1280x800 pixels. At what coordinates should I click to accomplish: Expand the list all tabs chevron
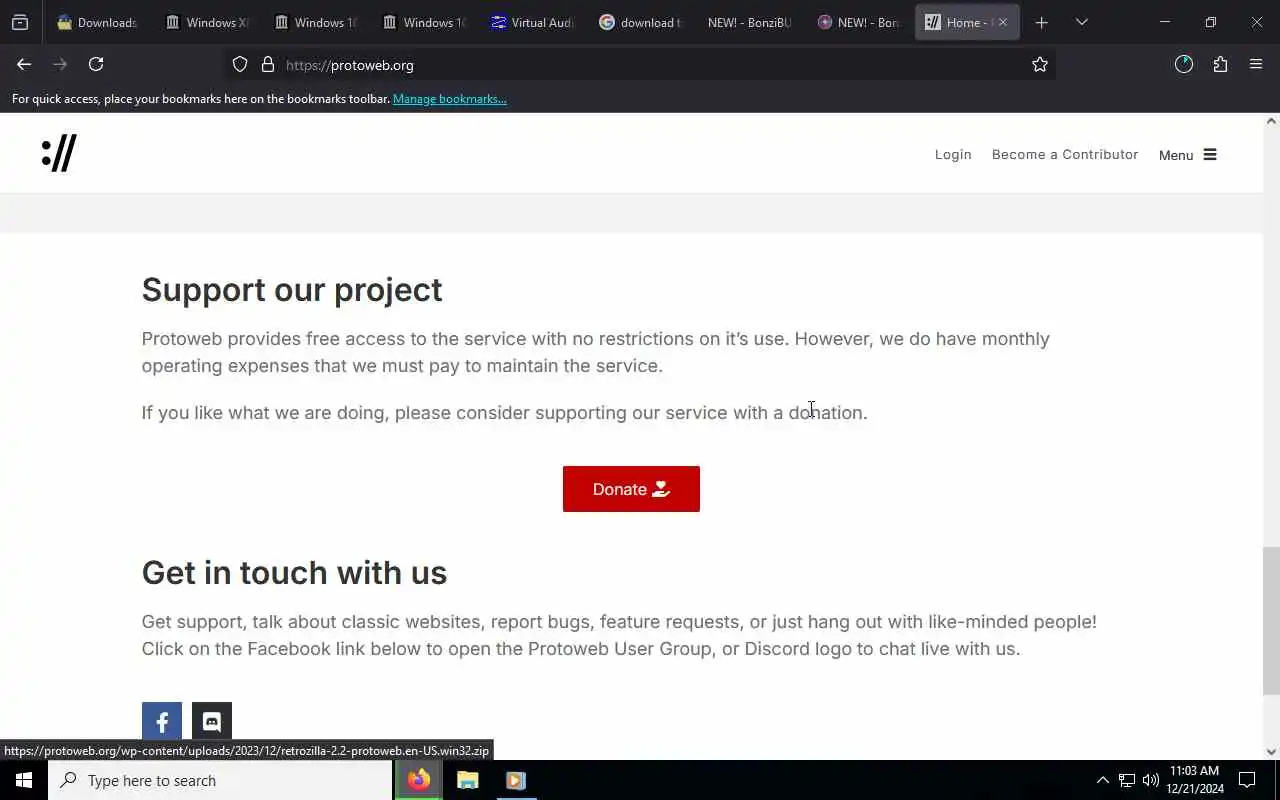point(1081,22)
